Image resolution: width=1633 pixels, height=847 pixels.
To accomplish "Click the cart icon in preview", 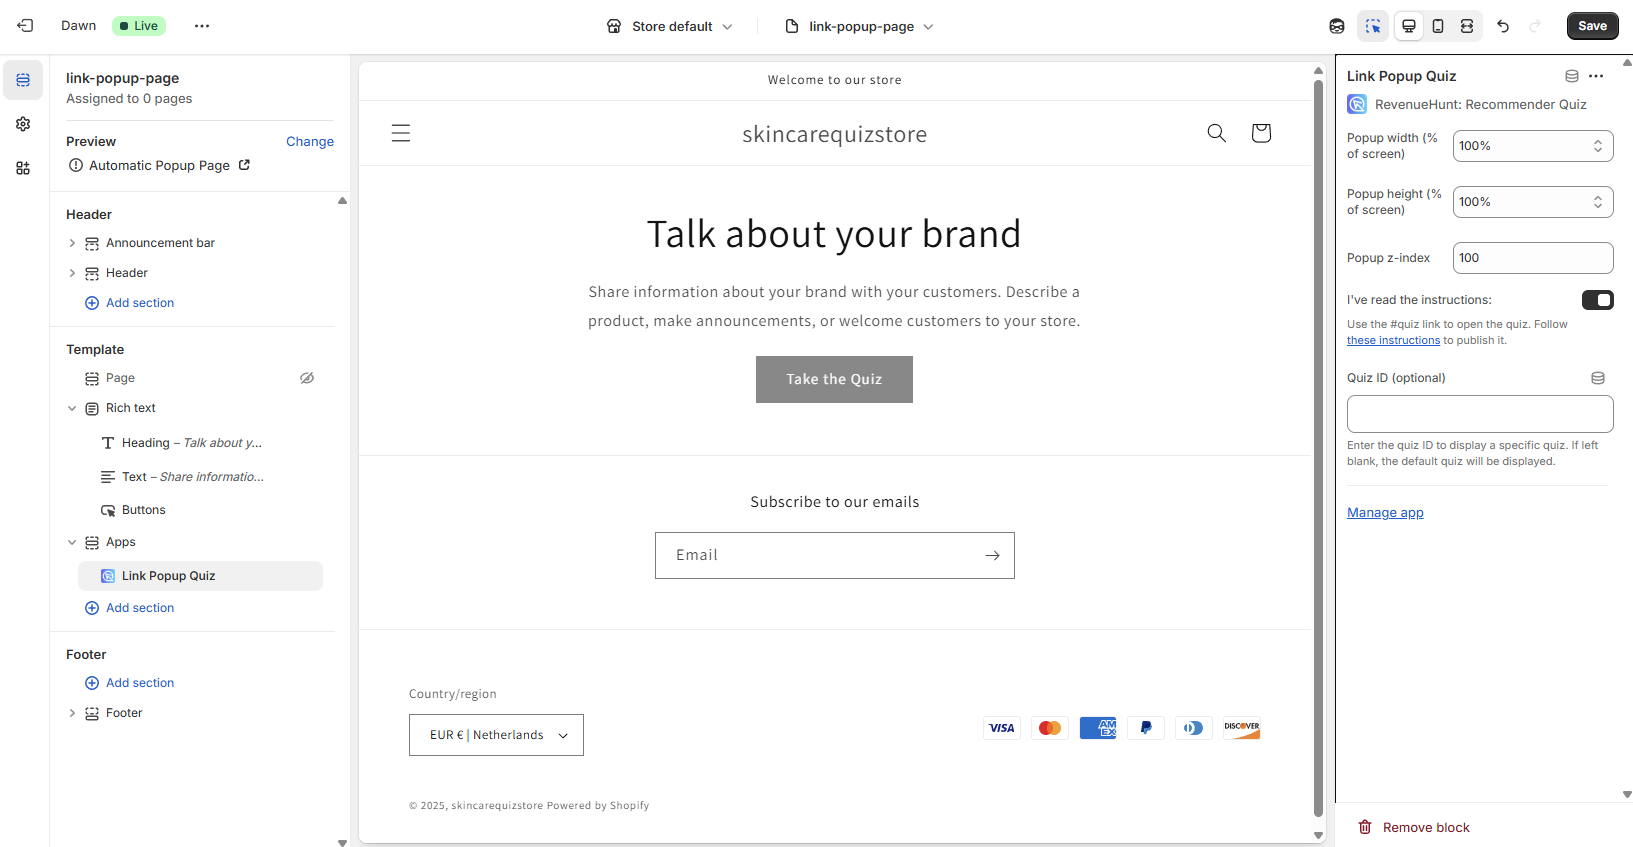I will 1260,133.
